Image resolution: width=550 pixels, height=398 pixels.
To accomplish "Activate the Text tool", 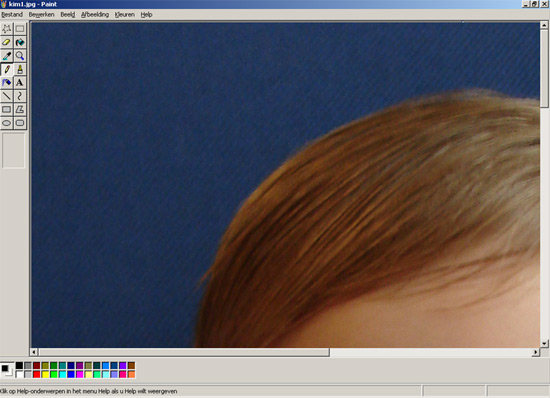I will pyautogui.click(x=20, y=83).
